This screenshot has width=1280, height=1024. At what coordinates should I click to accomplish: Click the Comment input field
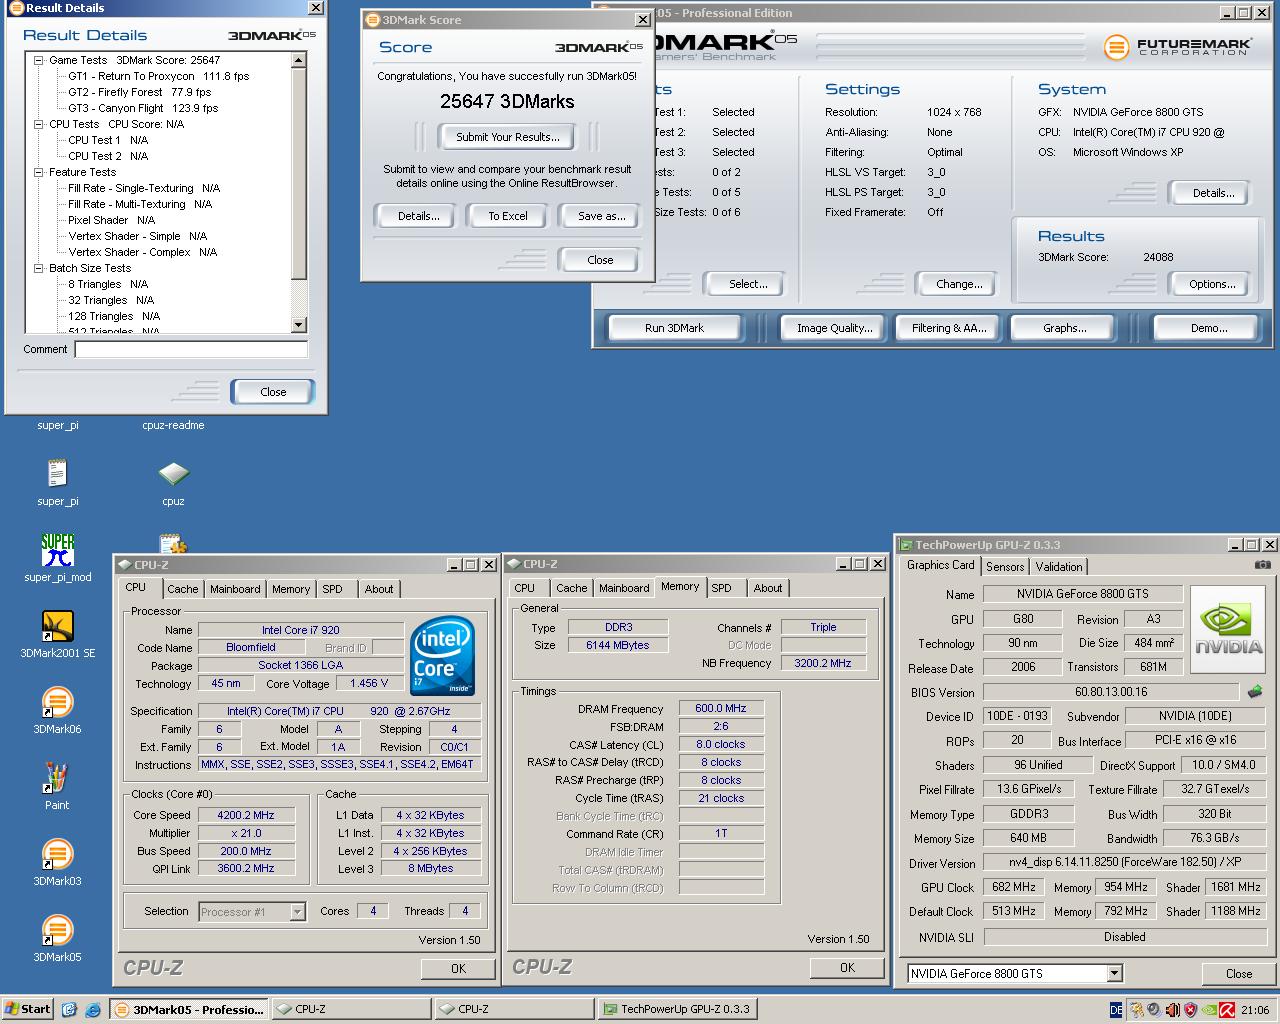pyautogui.click(x=191, y=349)
